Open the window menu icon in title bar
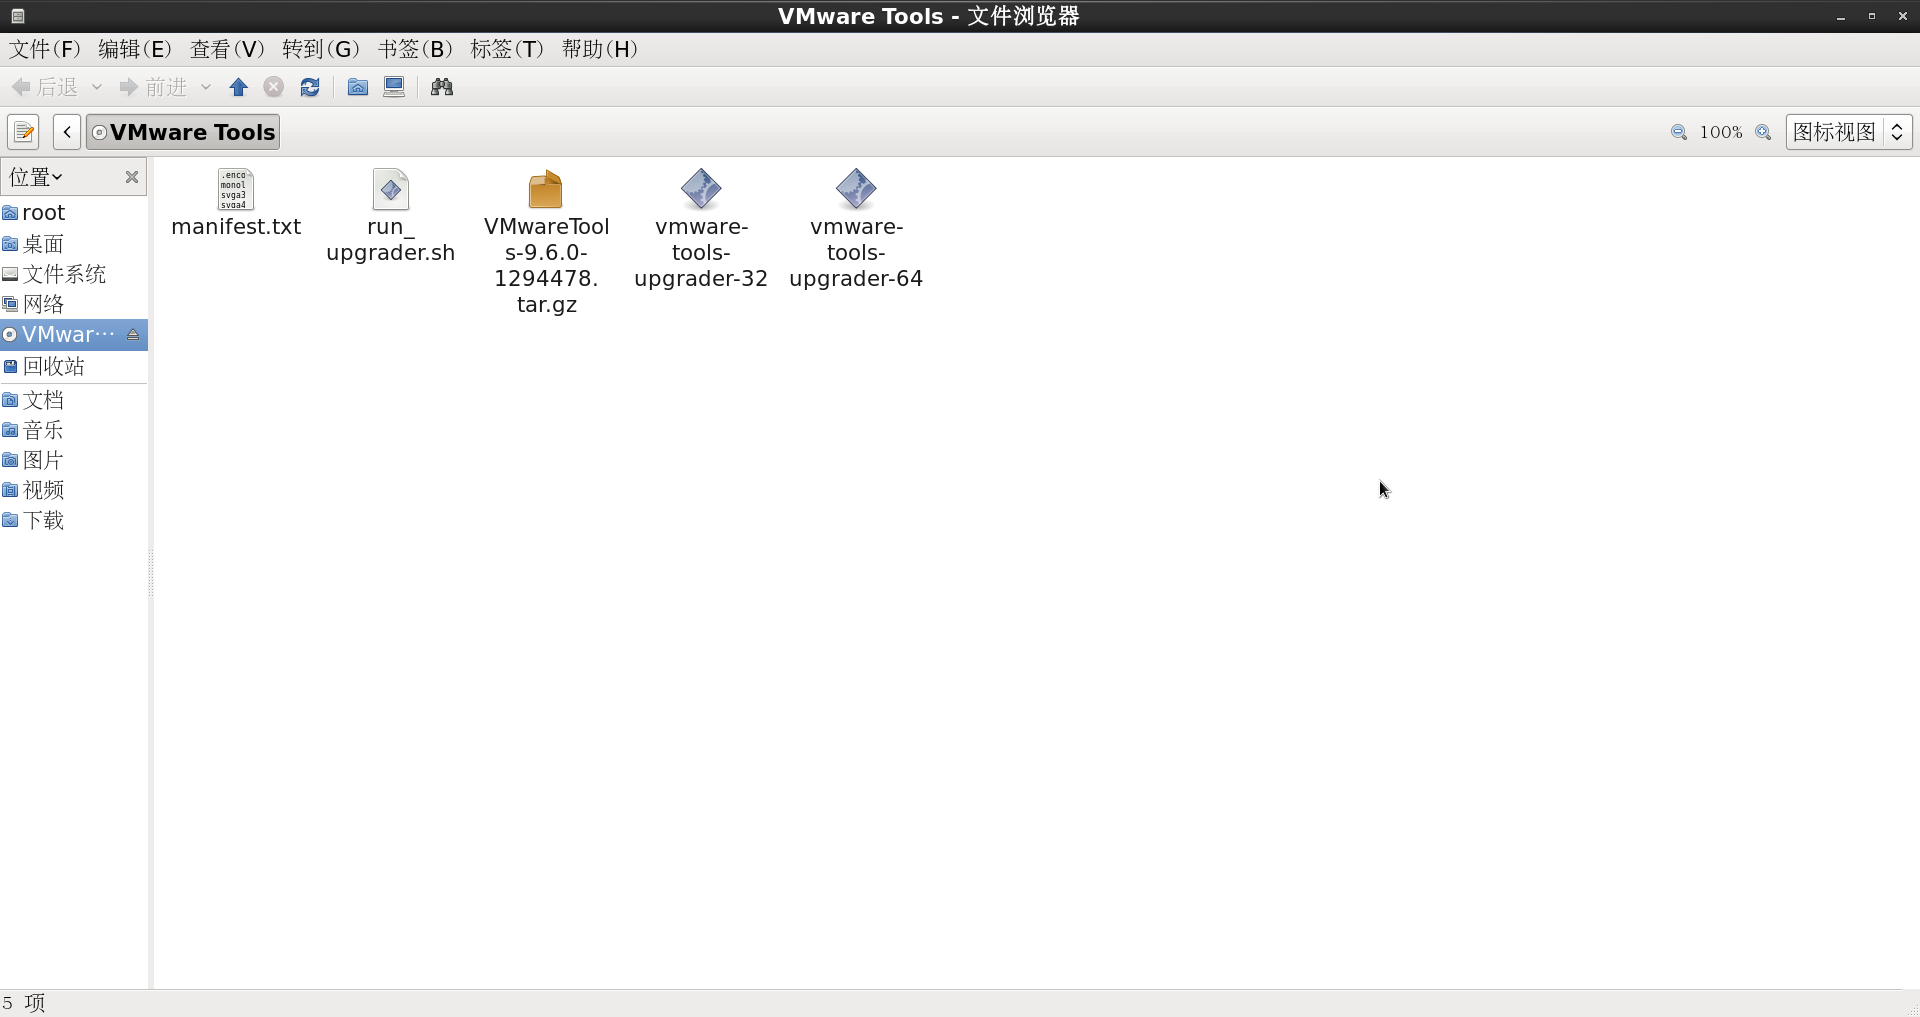 17,16
